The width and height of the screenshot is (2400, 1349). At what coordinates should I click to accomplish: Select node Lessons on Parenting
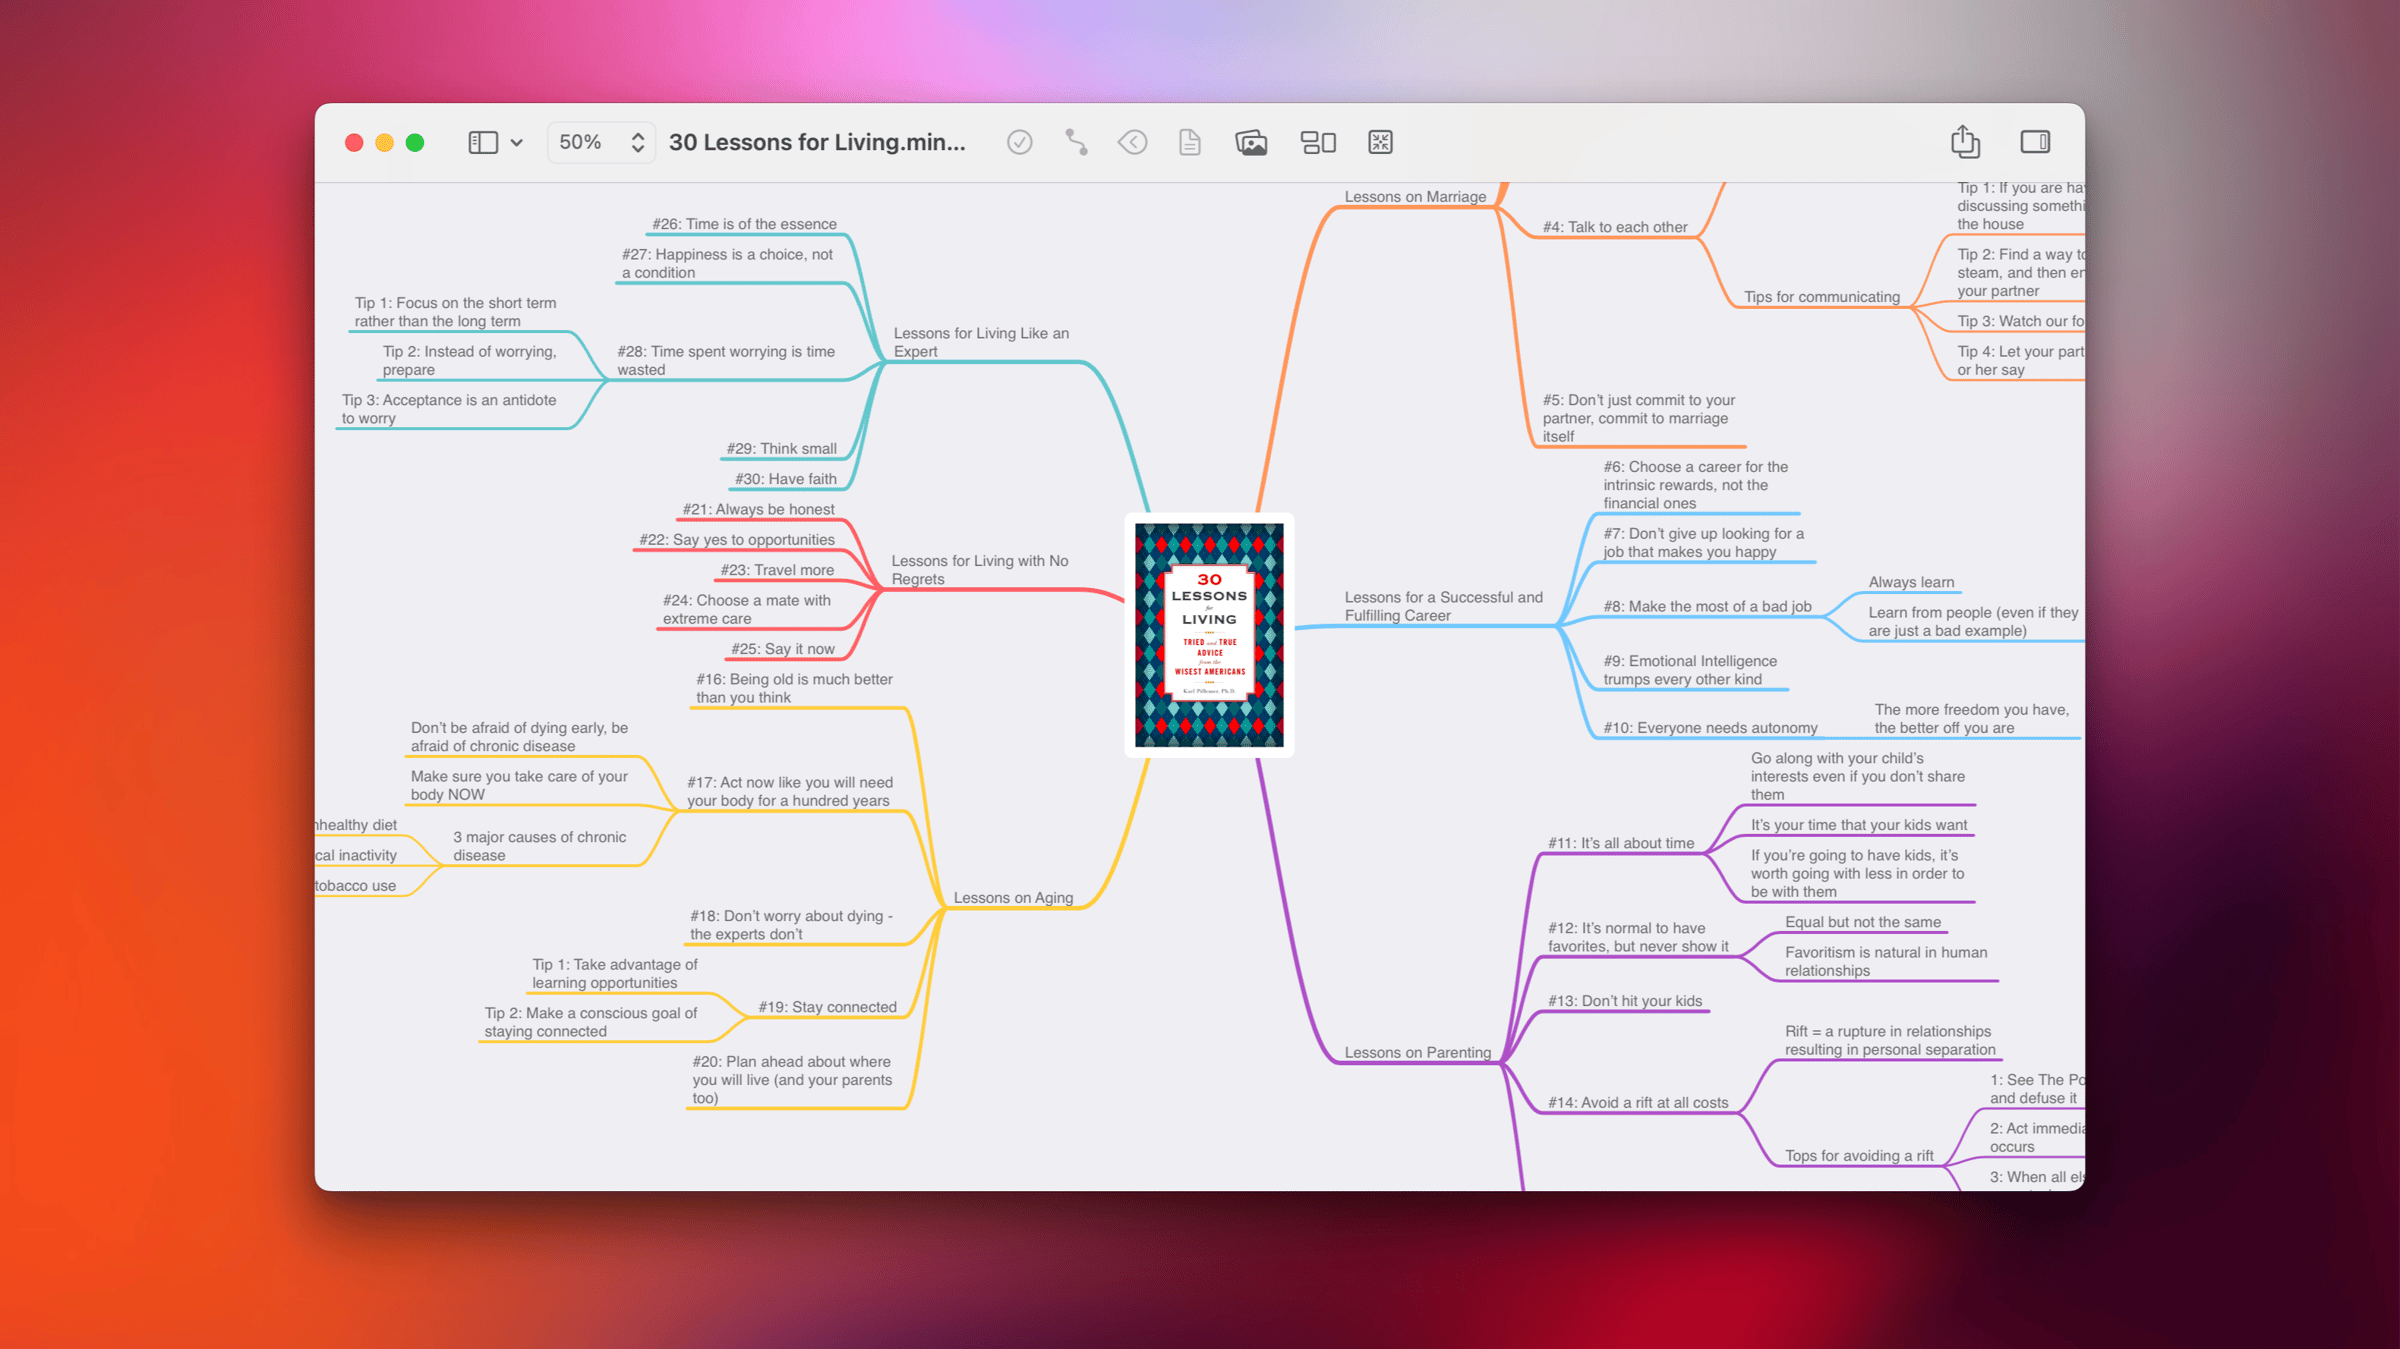(1417, 1052)
